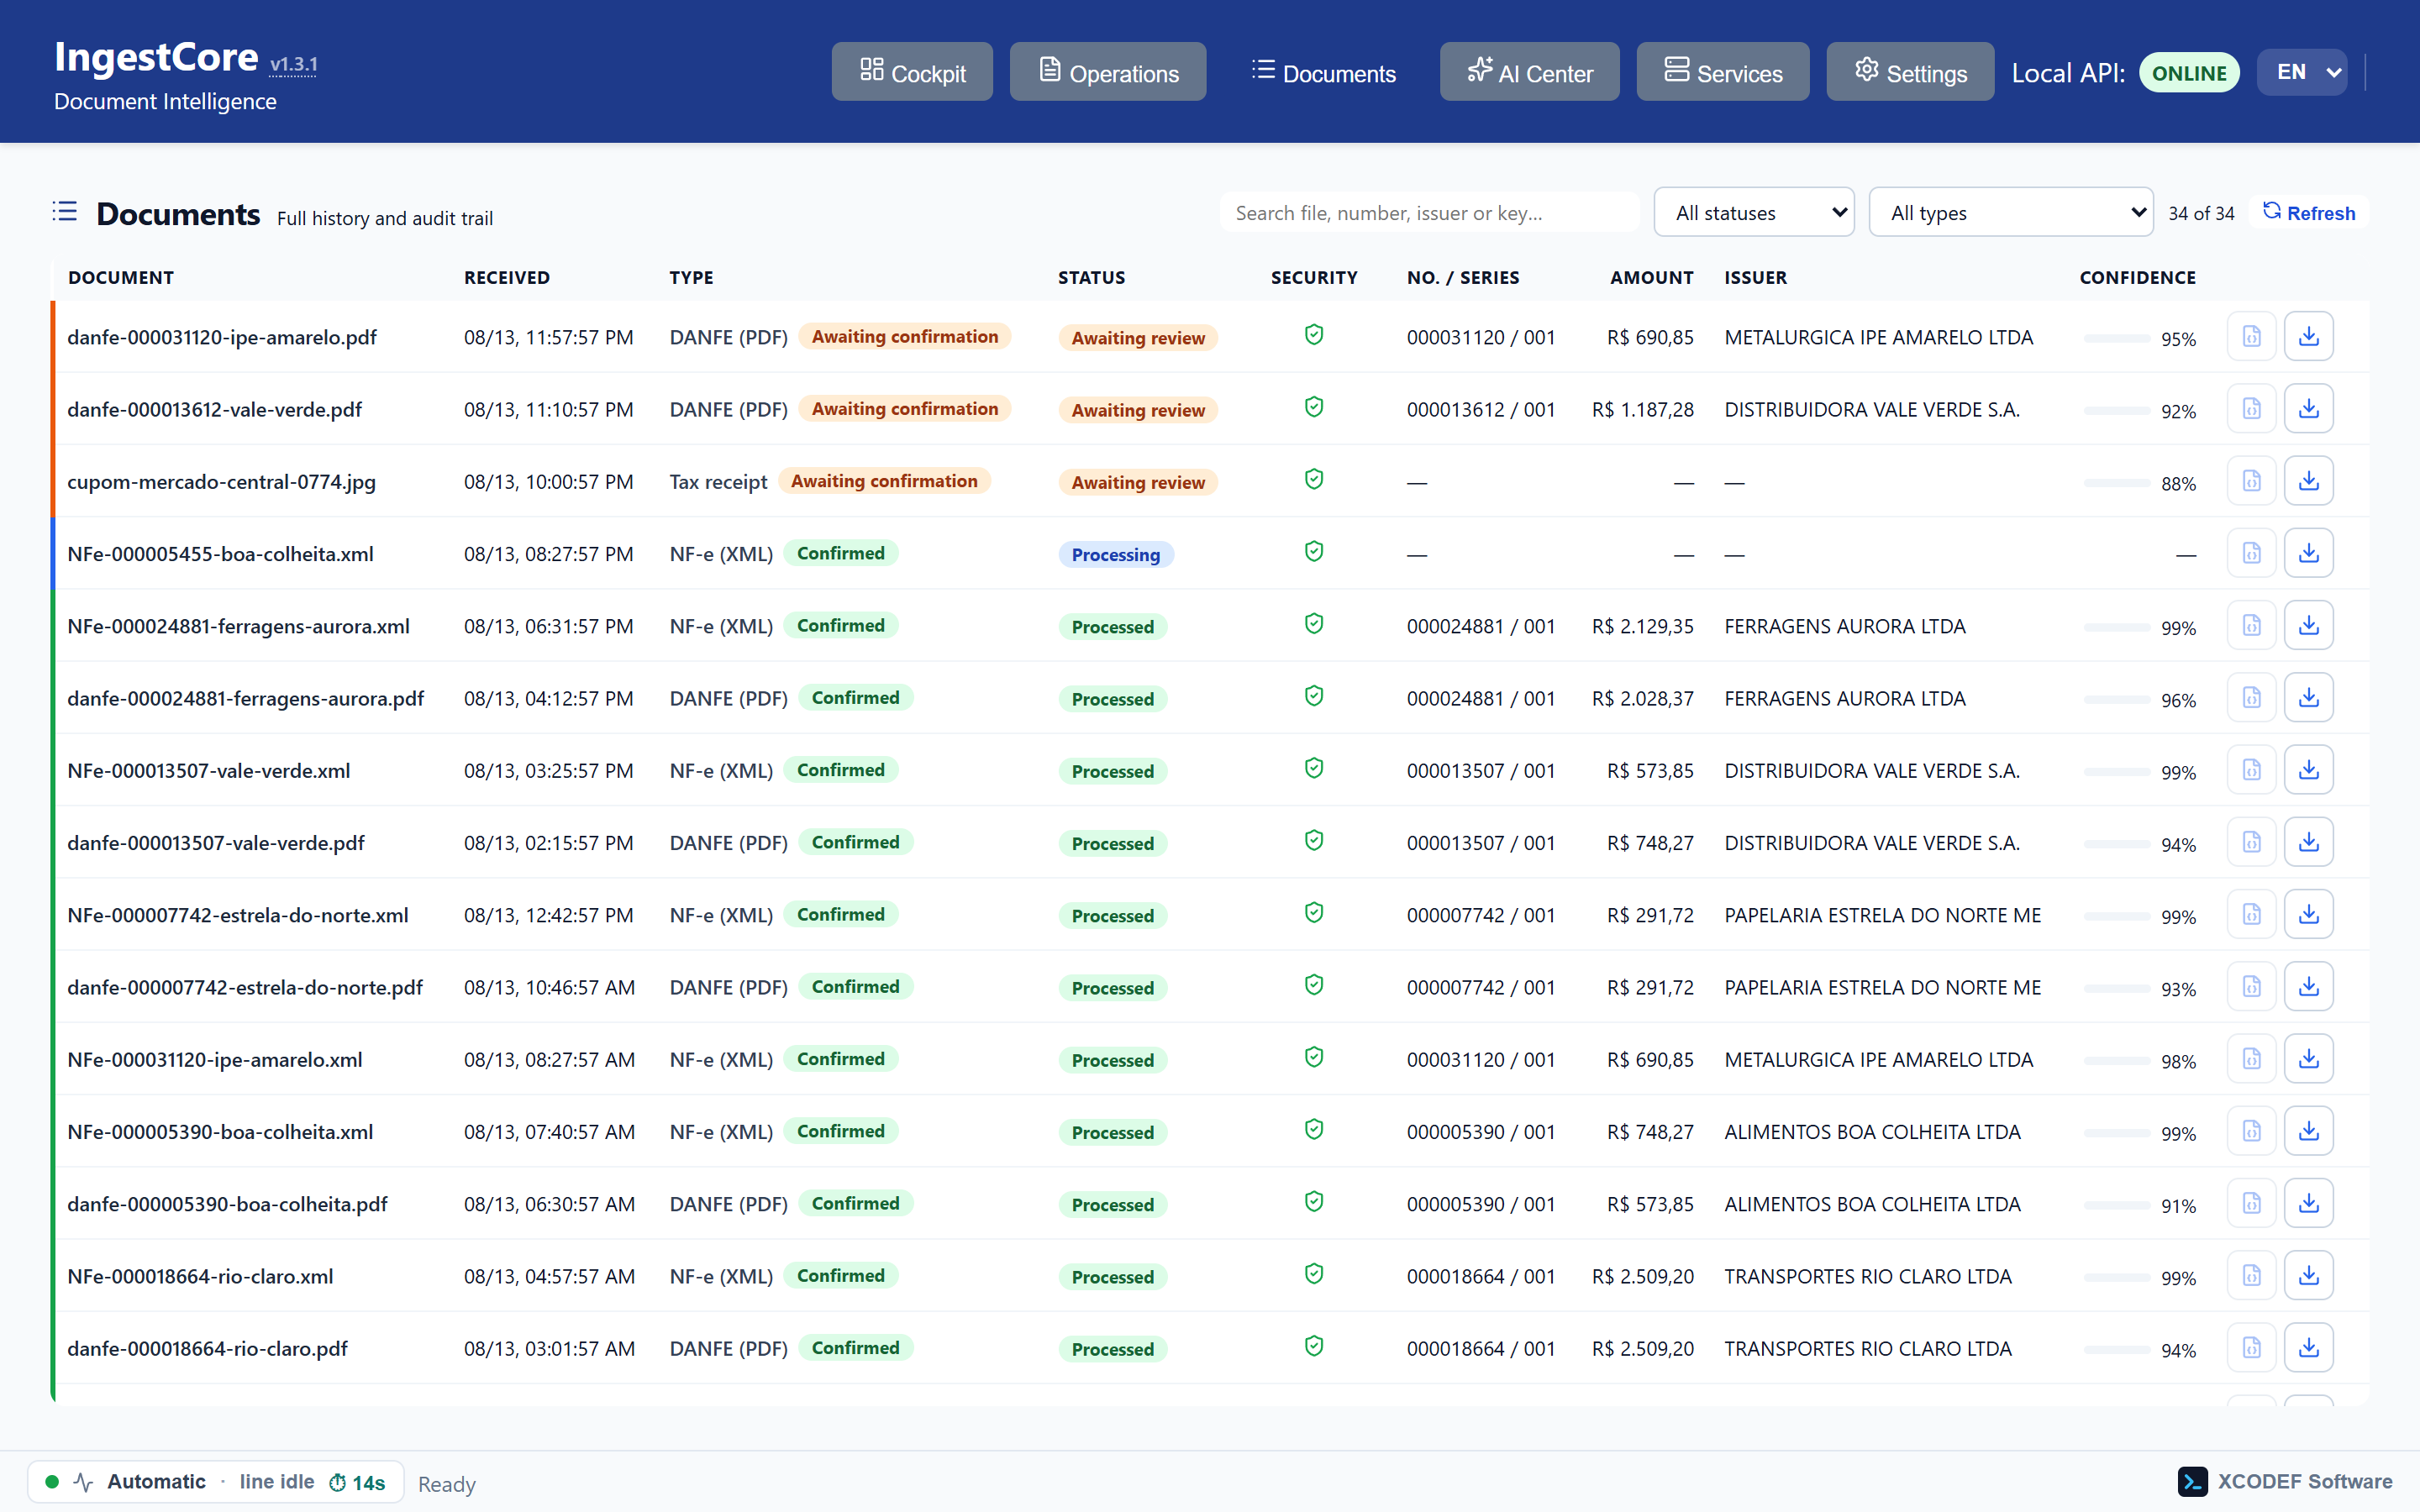Screen dimensions: 2420x1512
Task: Click the 14s timer indicator
Action: [x=357, y=1482]
